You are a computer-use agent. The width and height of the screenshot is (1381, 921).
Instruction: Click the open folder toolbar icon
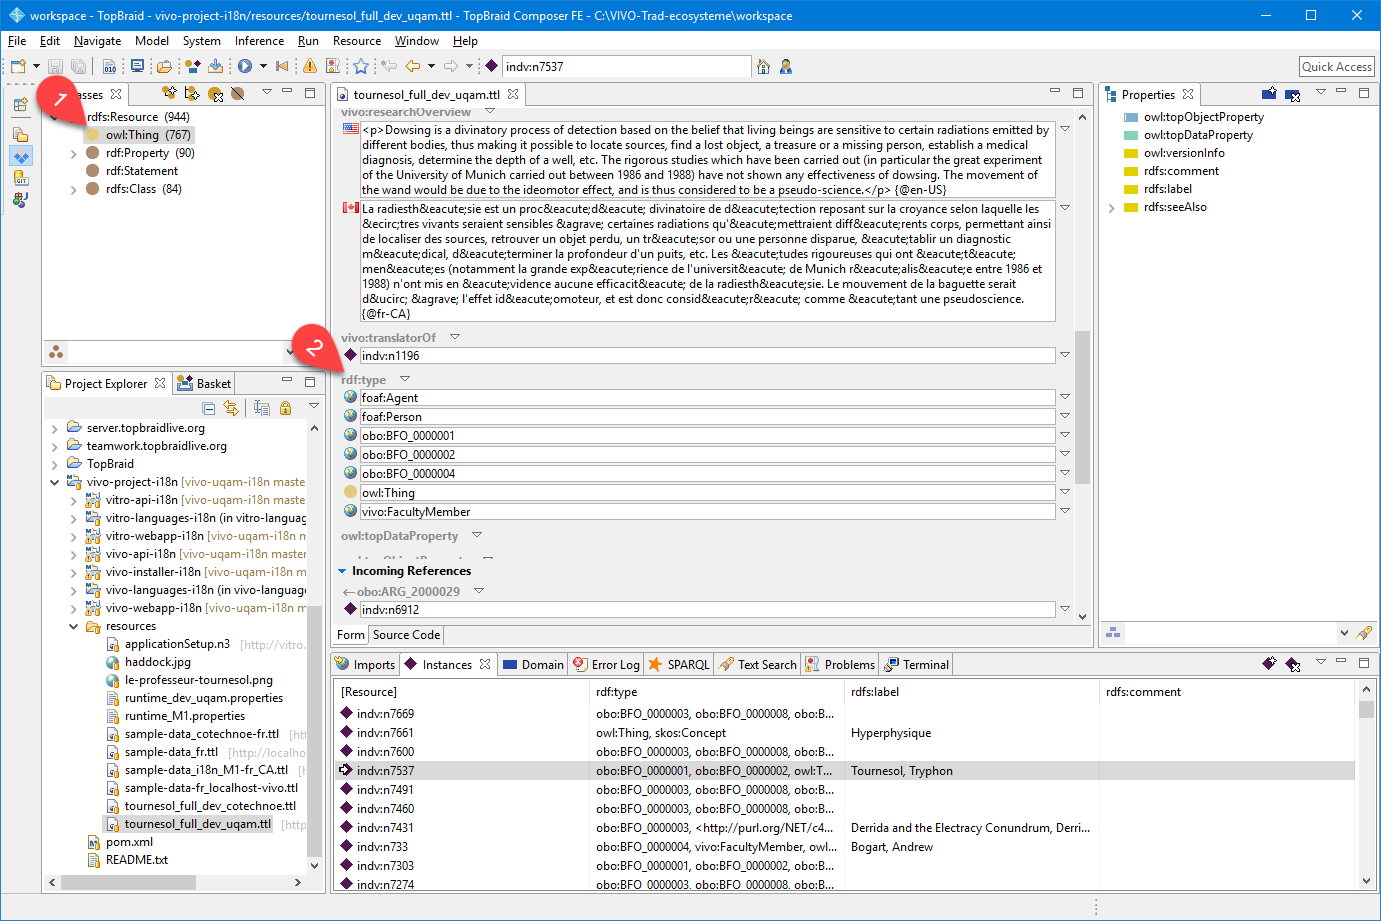(164, 66)
